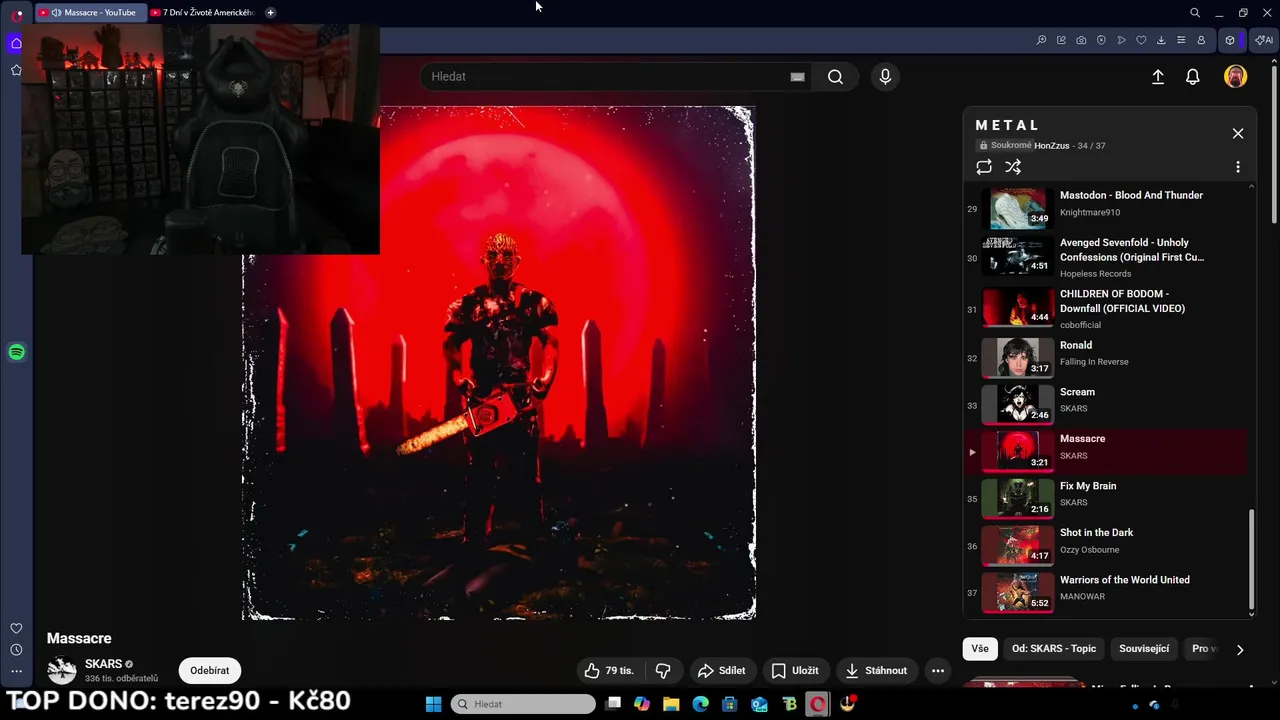Take a snapshot with camera icon
Image resolution: width=1280 pixels, height=720 pixels.
pyautogui.click(x=1081, y=40)
